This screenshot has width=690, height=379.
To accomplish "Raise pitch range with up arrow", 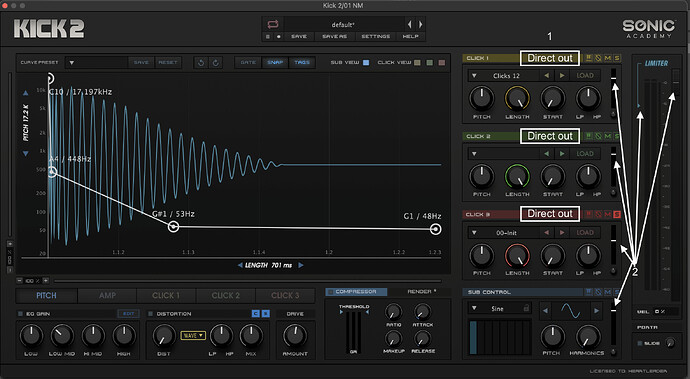I will (x=26, y=93).
